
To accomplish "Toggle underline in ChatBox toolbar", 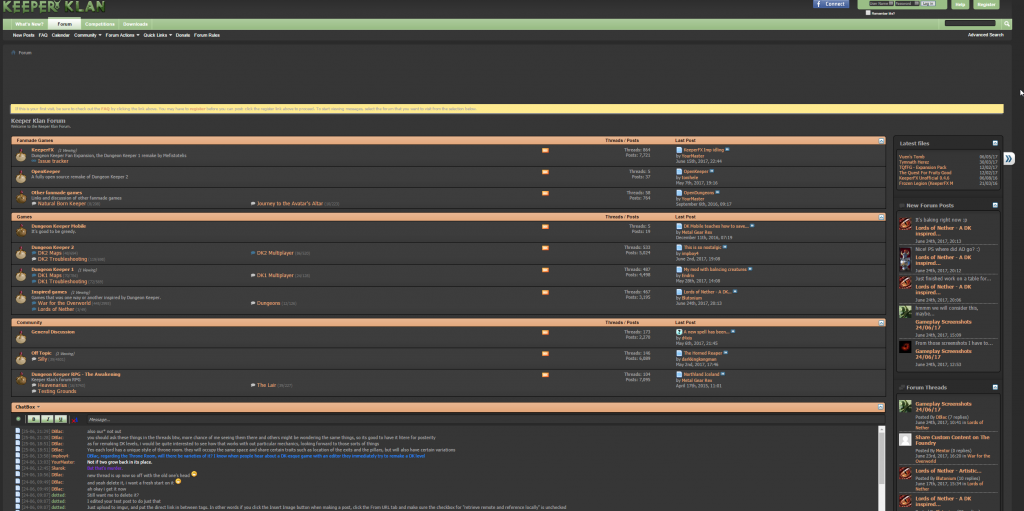I will tap(61, 420).
